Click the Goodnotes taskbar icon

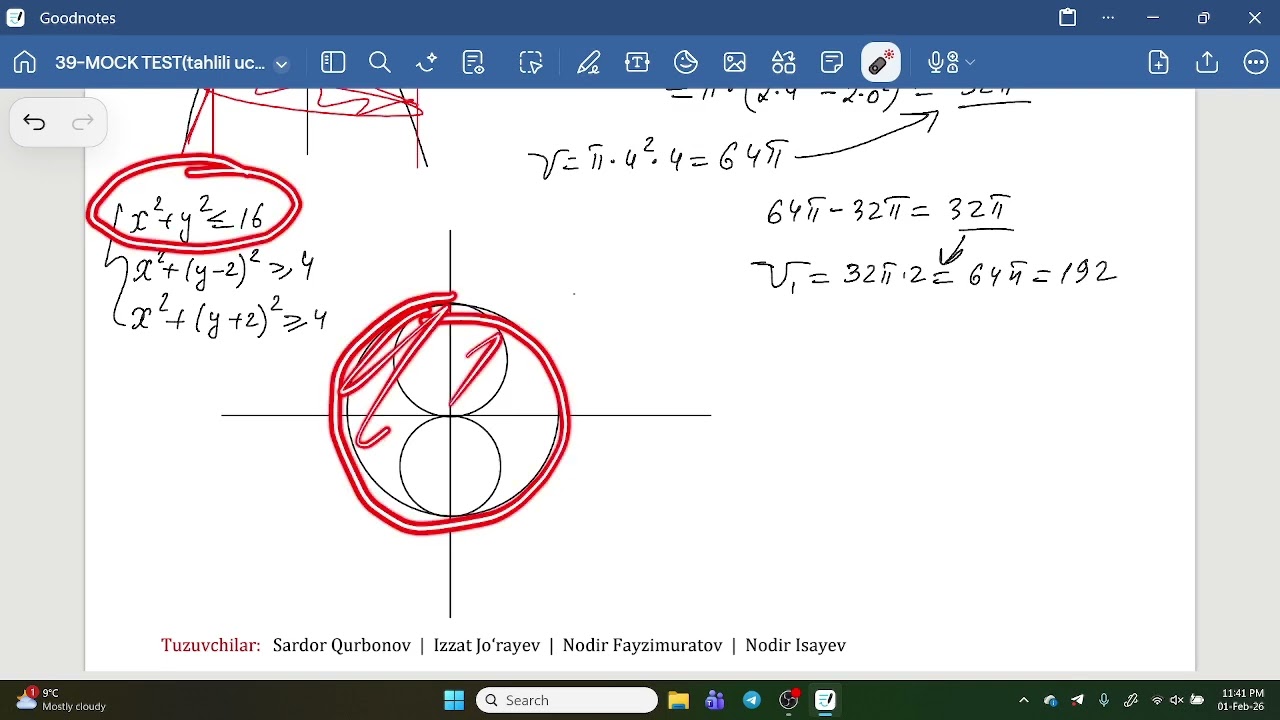tap(826, 700)
